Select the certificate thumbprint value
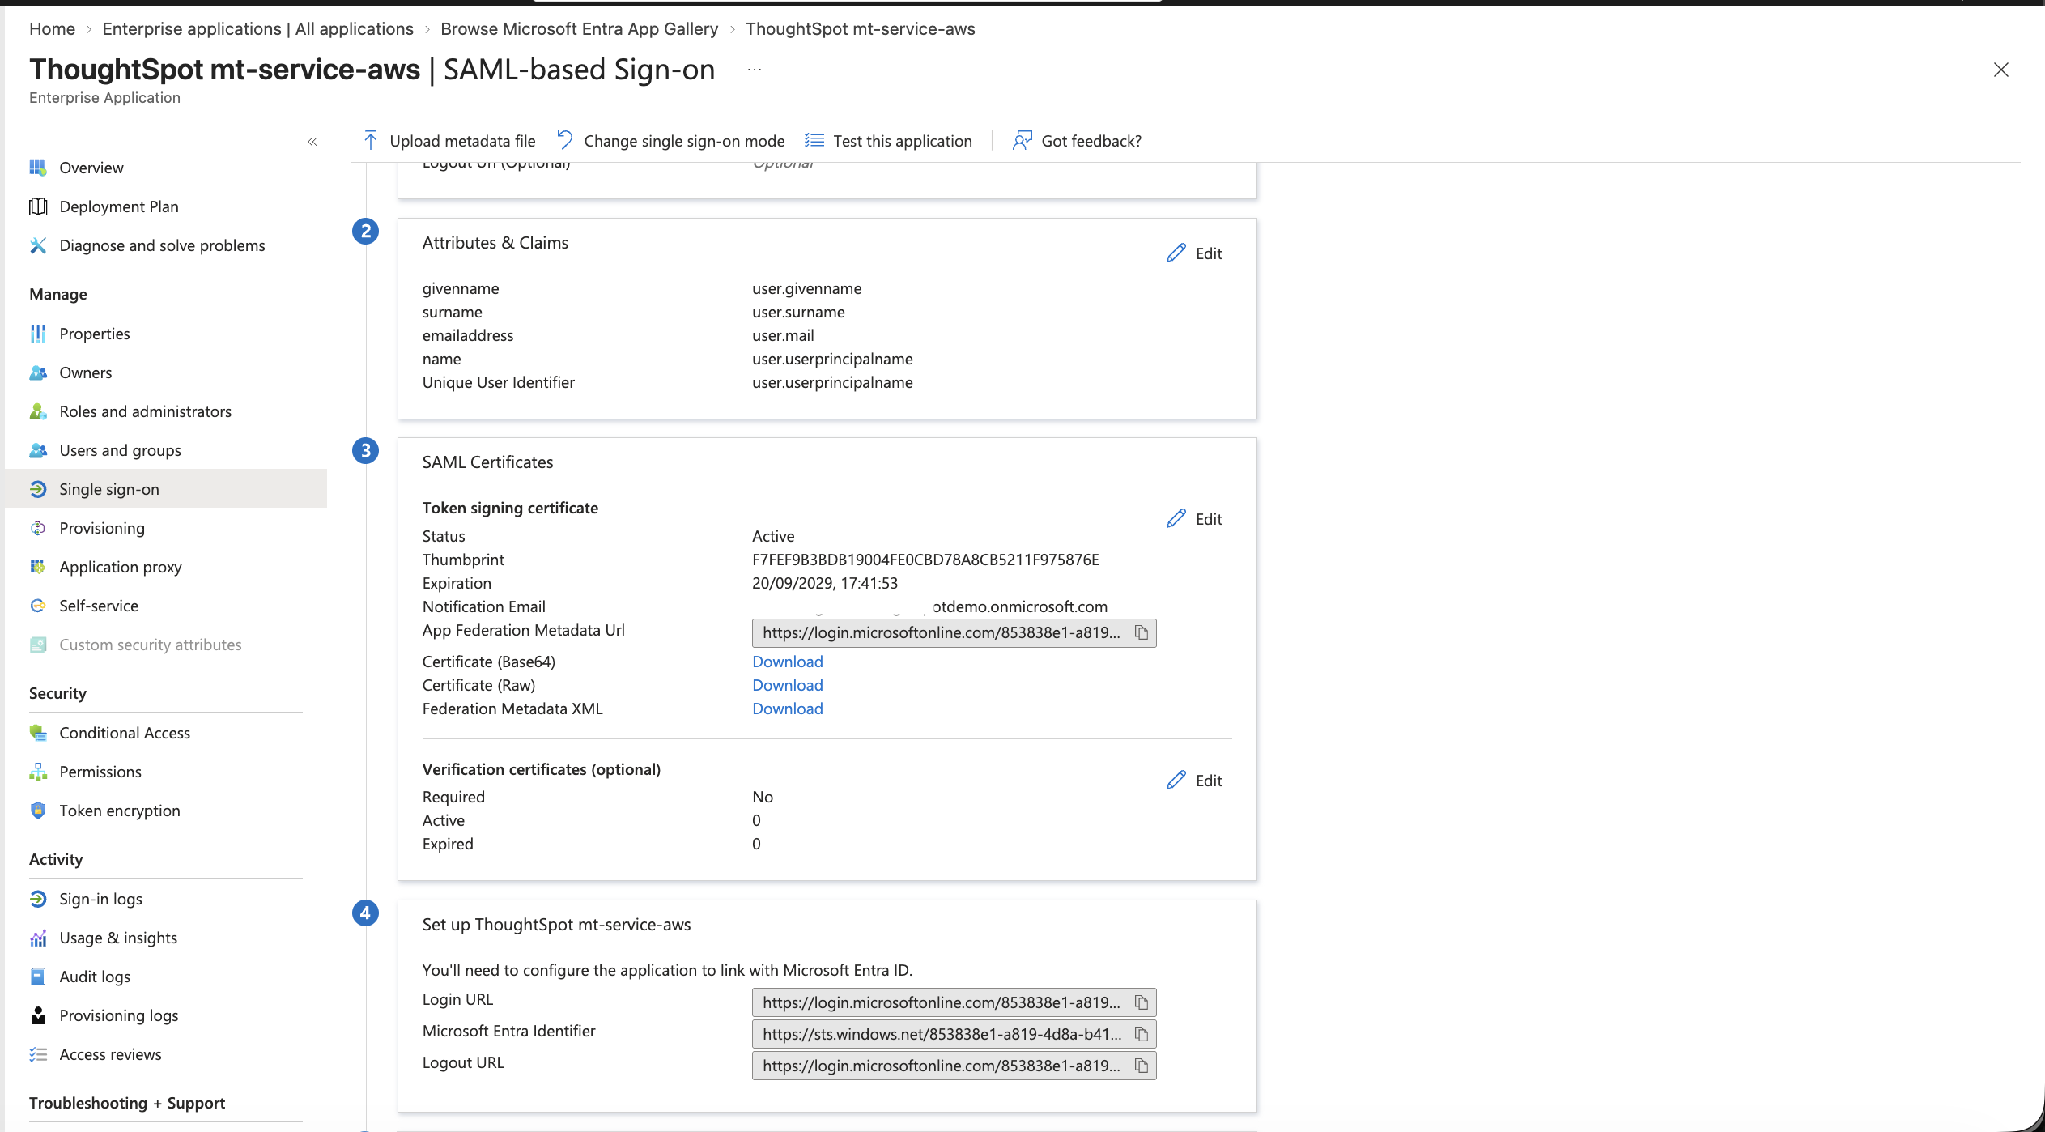 click(926, 559)
